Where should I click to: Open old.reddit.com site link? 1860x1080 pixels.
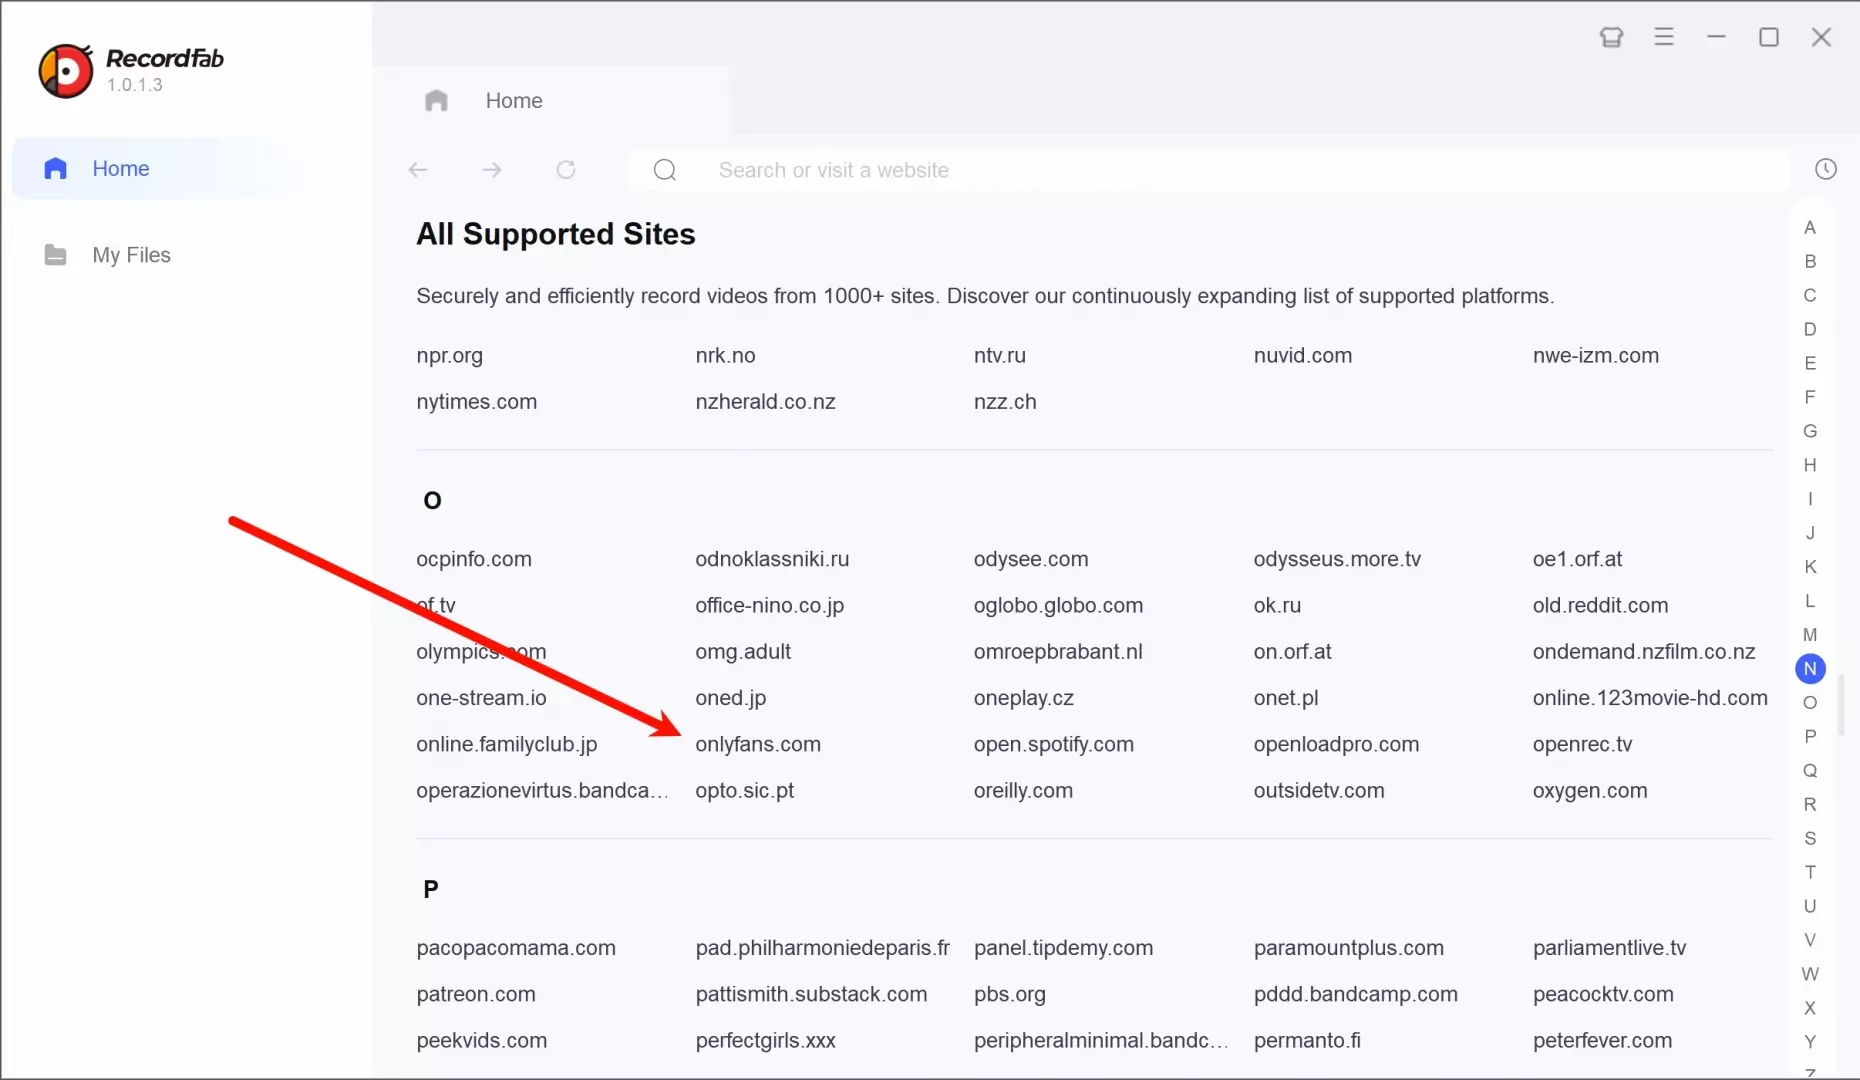[x=1600, y=606]
